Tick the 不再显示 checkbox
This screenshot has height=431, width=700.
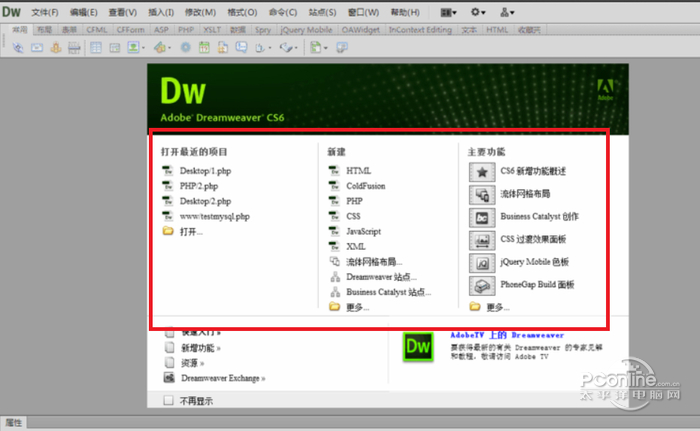pyautogui.click(x=168, y=400)
